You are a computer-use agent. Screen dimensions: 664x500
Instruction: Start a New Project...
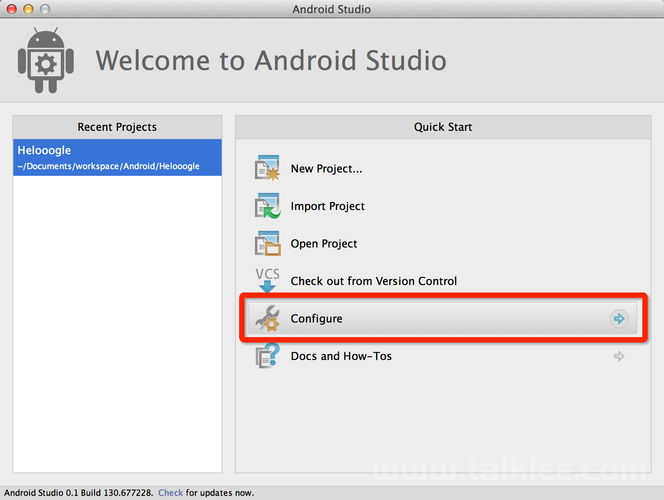click(326, 169)
